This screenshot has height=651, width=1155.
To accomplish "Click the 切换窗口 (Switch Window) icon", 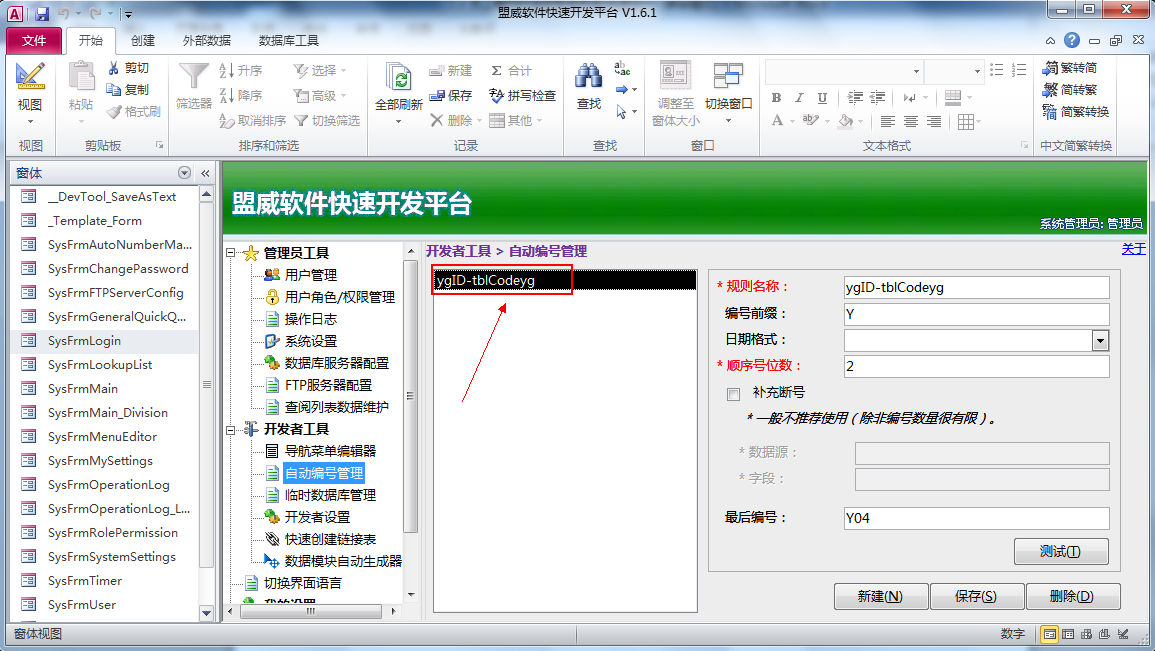I will [728, 77].
